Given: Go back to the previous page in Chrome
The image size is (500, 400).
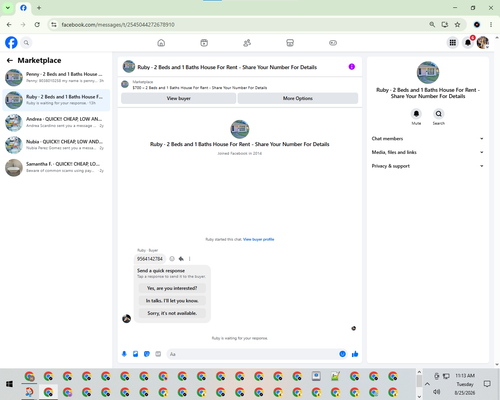Looking at the screenshot, I should [9, 25].
